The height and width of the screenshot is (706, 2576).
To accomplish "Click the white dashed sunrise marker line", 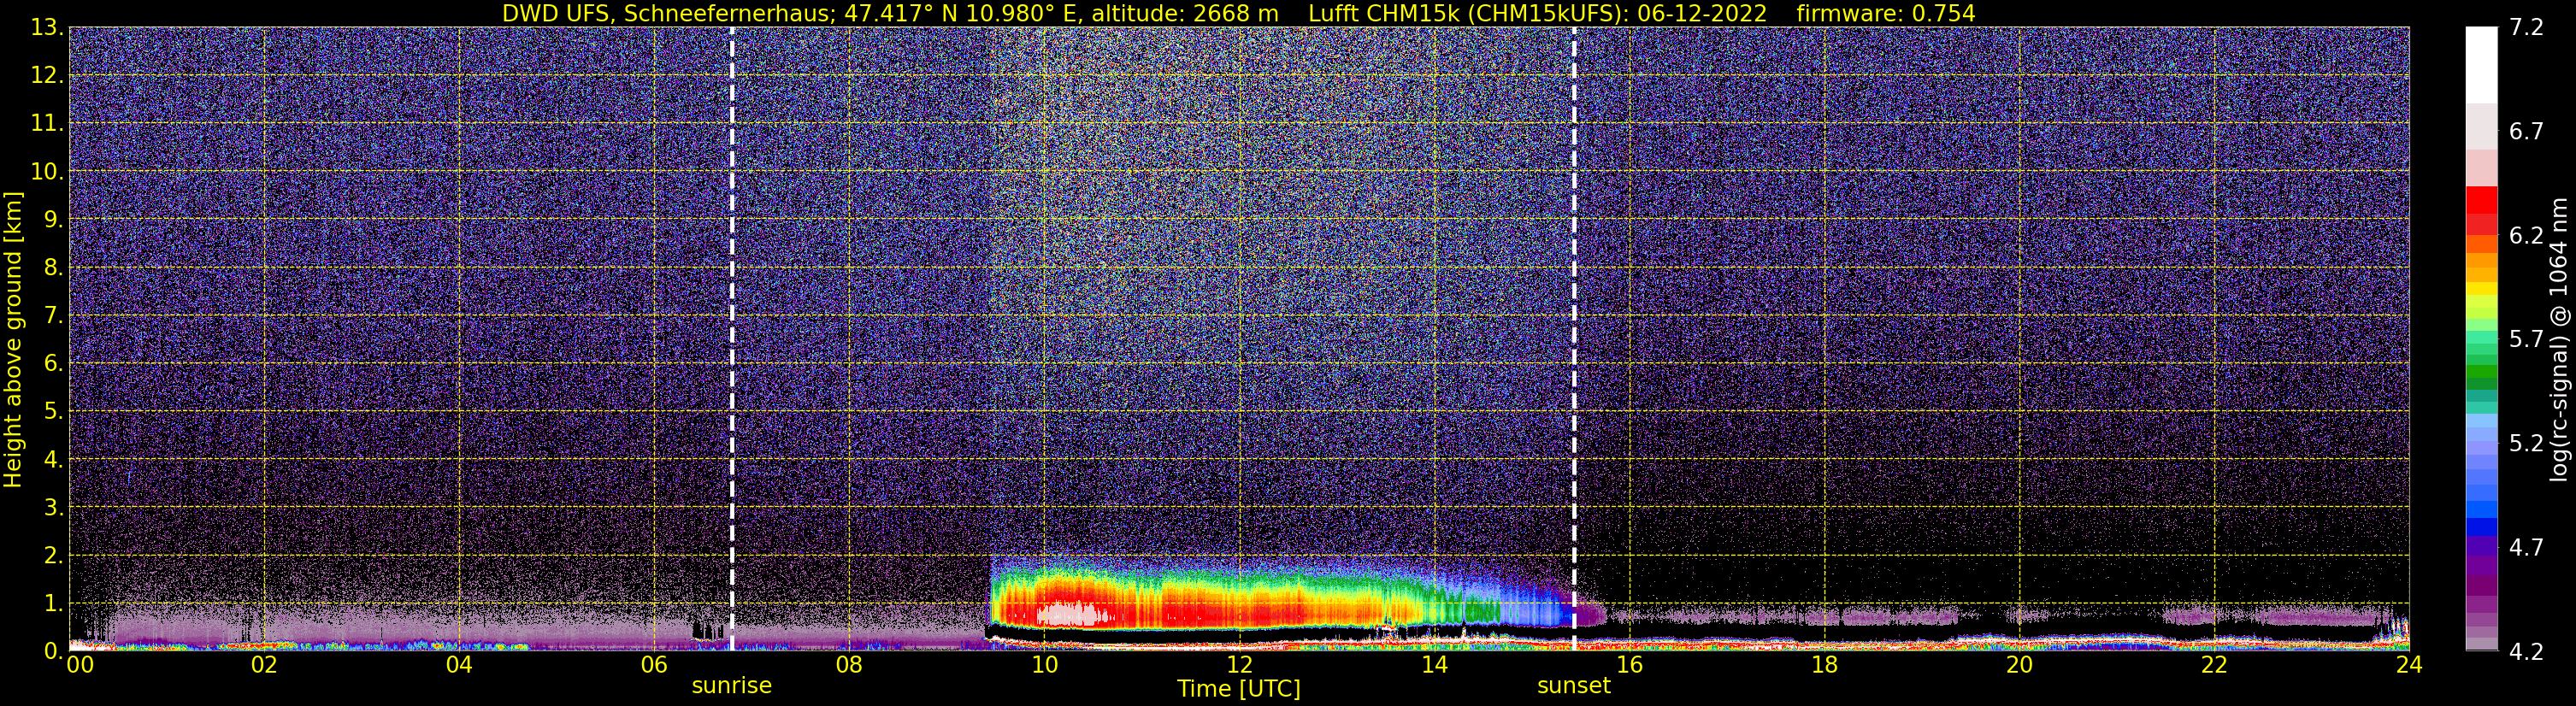I will [732, 339].
